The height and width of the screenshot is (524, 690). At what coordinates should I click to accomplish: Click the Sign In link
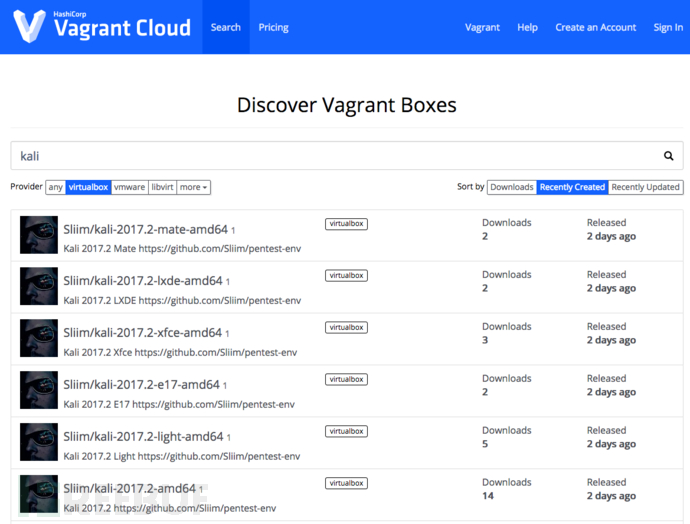coord(668,27)
